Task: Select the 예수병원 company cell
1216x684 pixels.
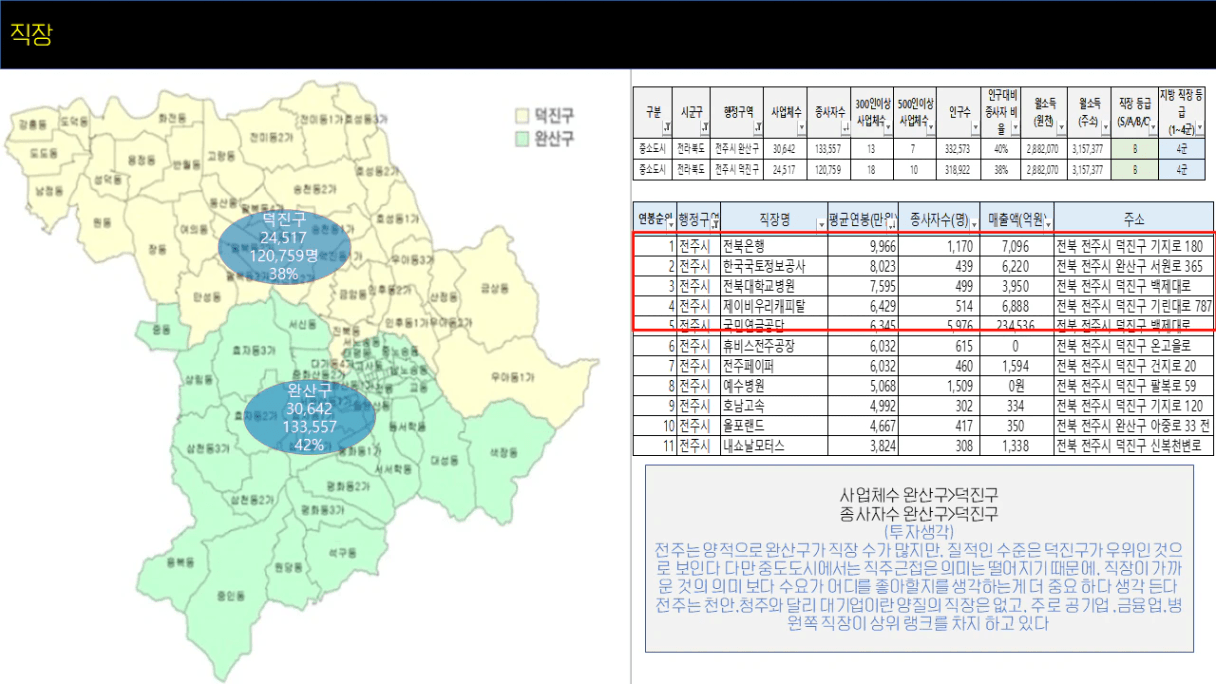Action: [x=773, y=386]
